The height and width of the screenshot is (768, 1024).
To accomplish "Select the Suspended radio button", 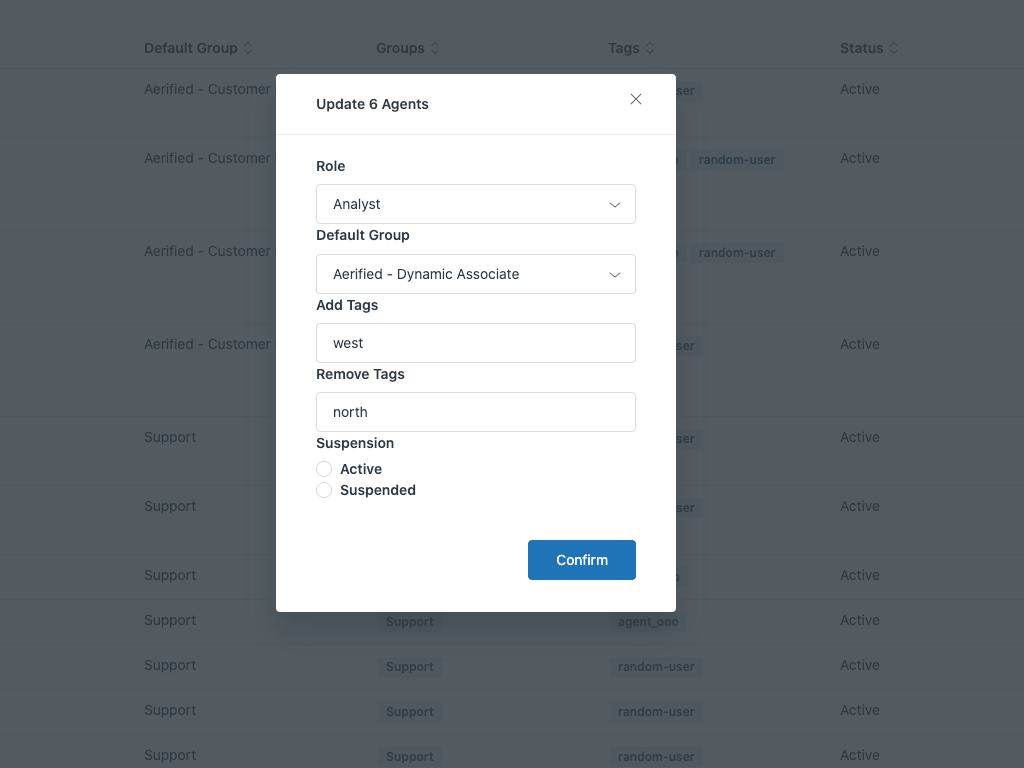I will (324, 490).
